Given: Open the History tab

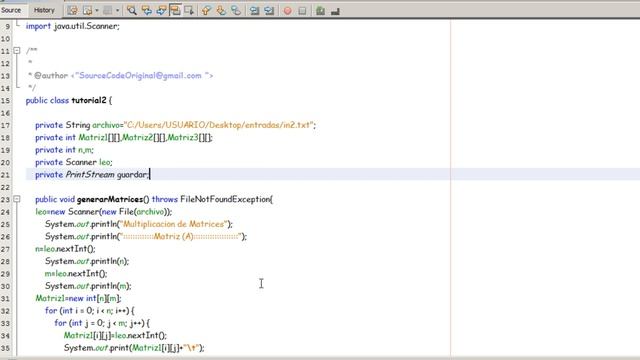Looking at the screenshot, I should tap(44, 10).
